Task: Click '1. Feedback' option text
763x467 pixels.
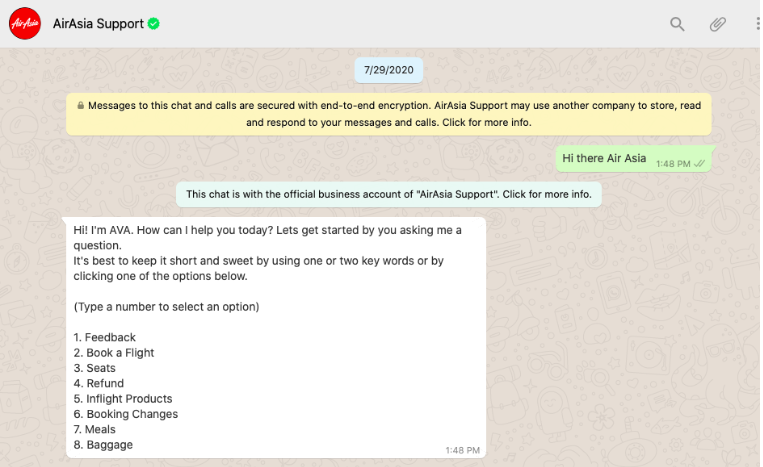Action: point(105,337)
